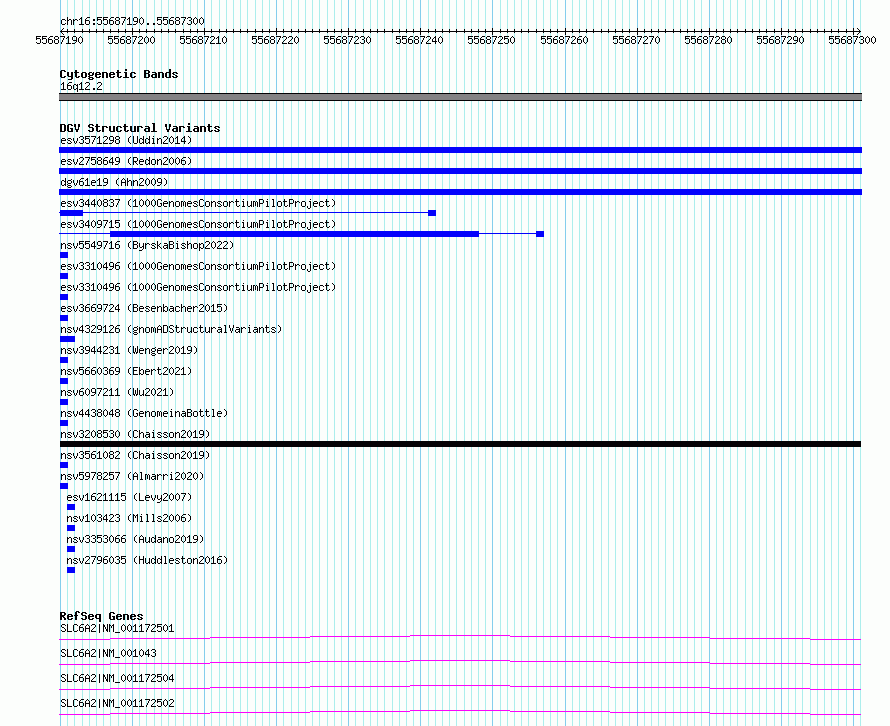Screen dimensions: 890x726
Task: Click the right end block of esv3440837
Action: pyautogui.click(x=432, y=213)
